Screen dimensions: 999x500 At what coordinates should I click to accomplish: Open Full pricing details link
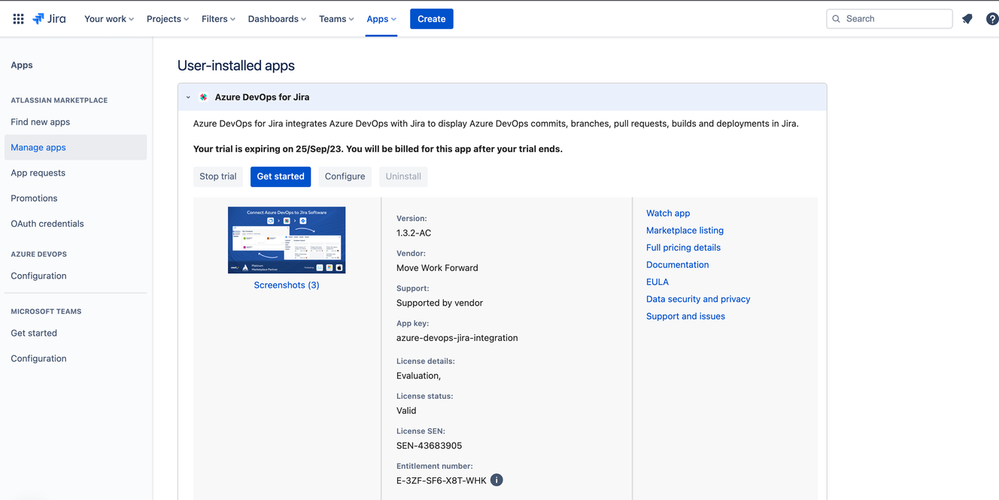(683, 248)
